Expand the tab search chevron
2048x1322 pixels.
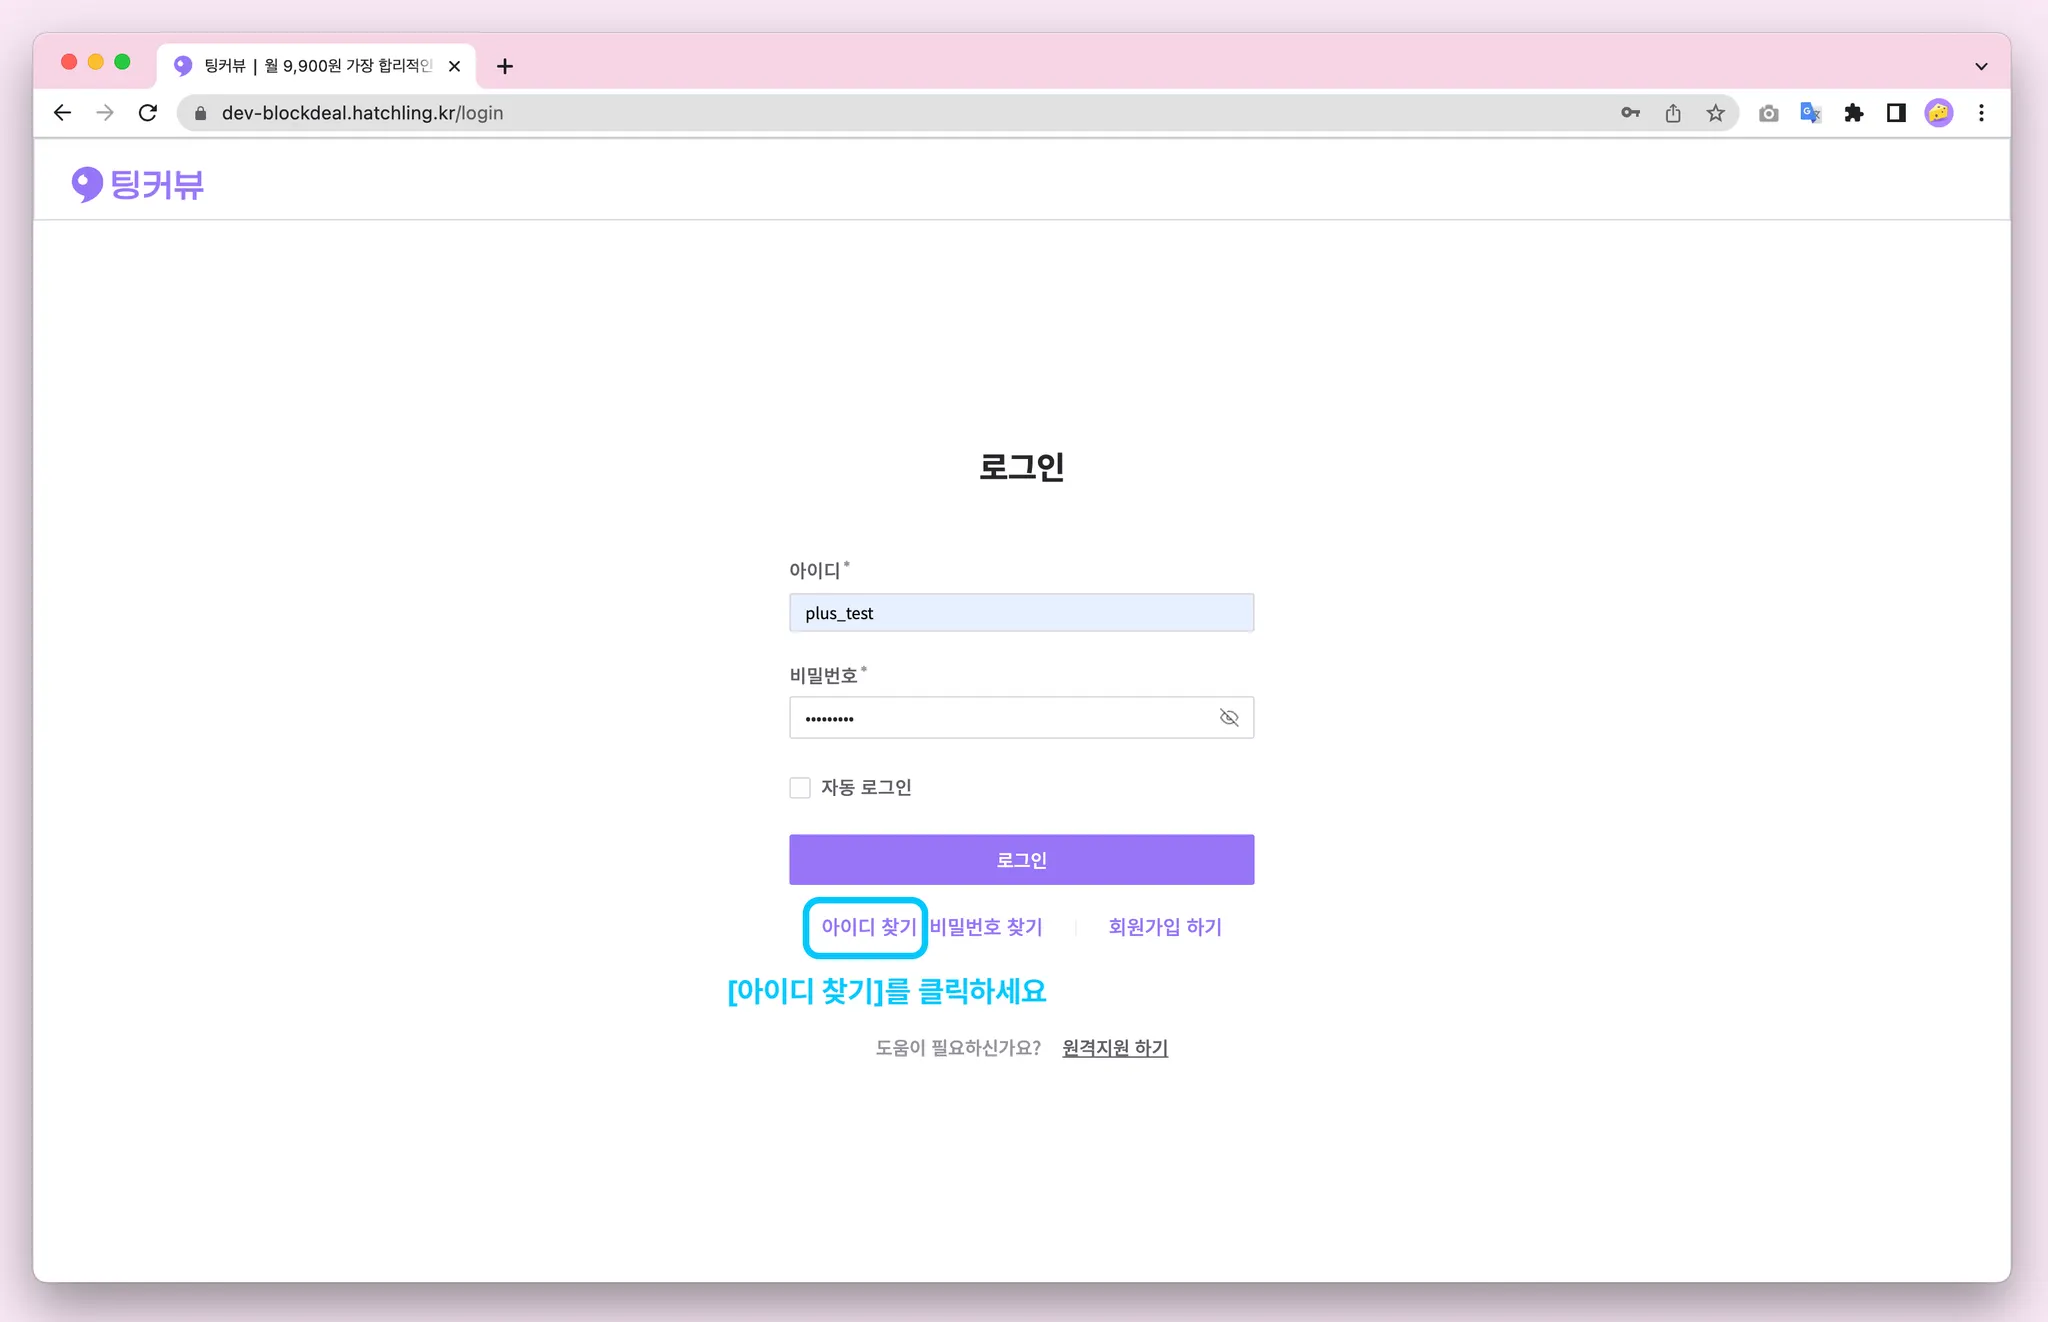point(1981,66)
